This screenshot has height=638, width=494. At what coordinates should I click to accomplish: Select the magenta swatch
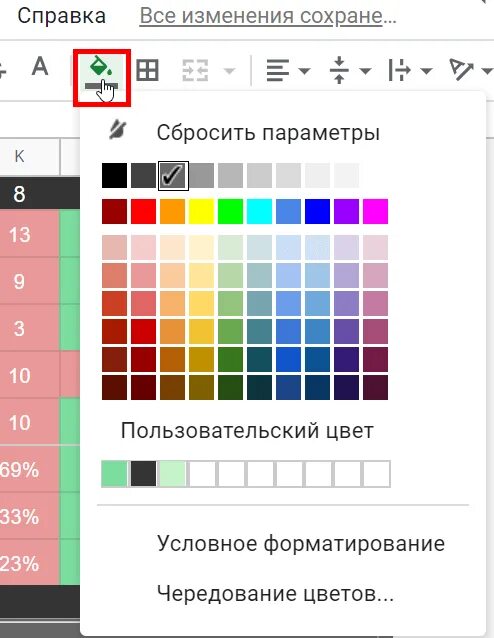375,211
